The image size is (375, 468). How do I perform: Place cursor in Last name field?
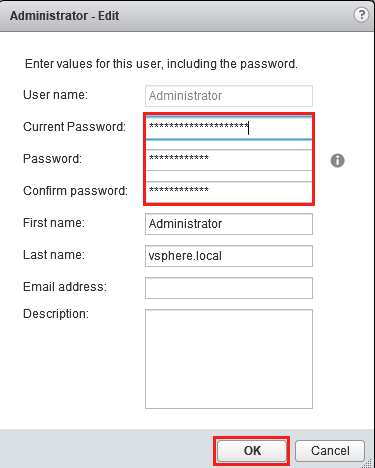(x=229, y=256)
